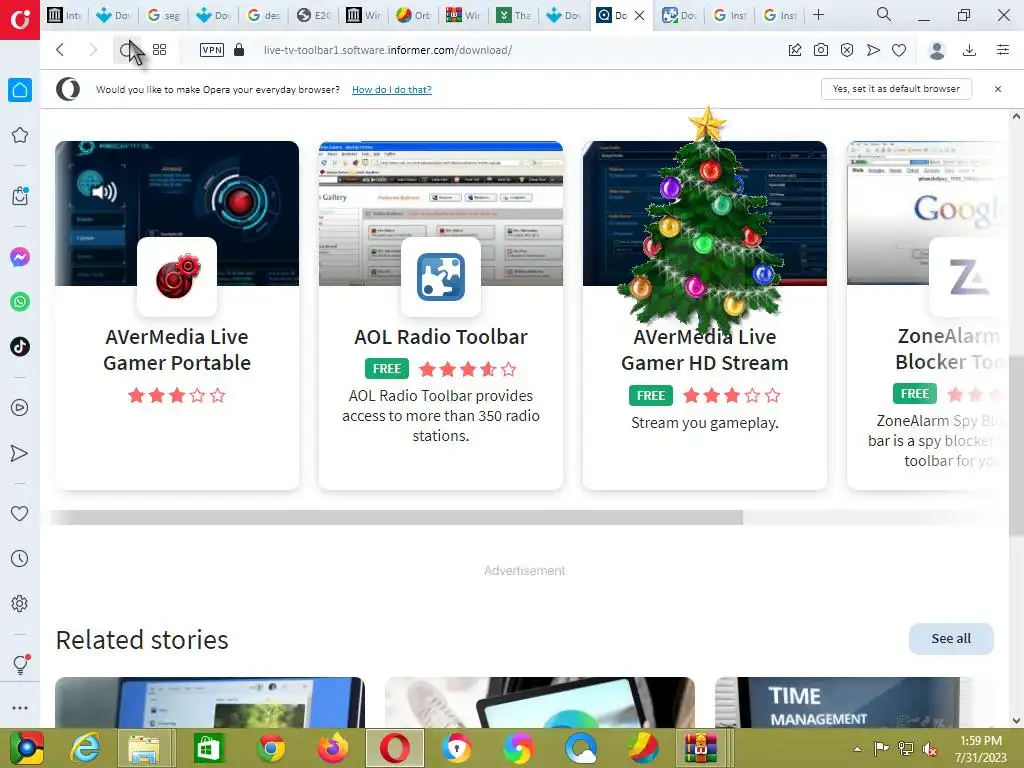Open AVerMedia Live Gamer HD Stream title
The height and width of the screenshot is (768, 1024).
[x=705, y=349]
